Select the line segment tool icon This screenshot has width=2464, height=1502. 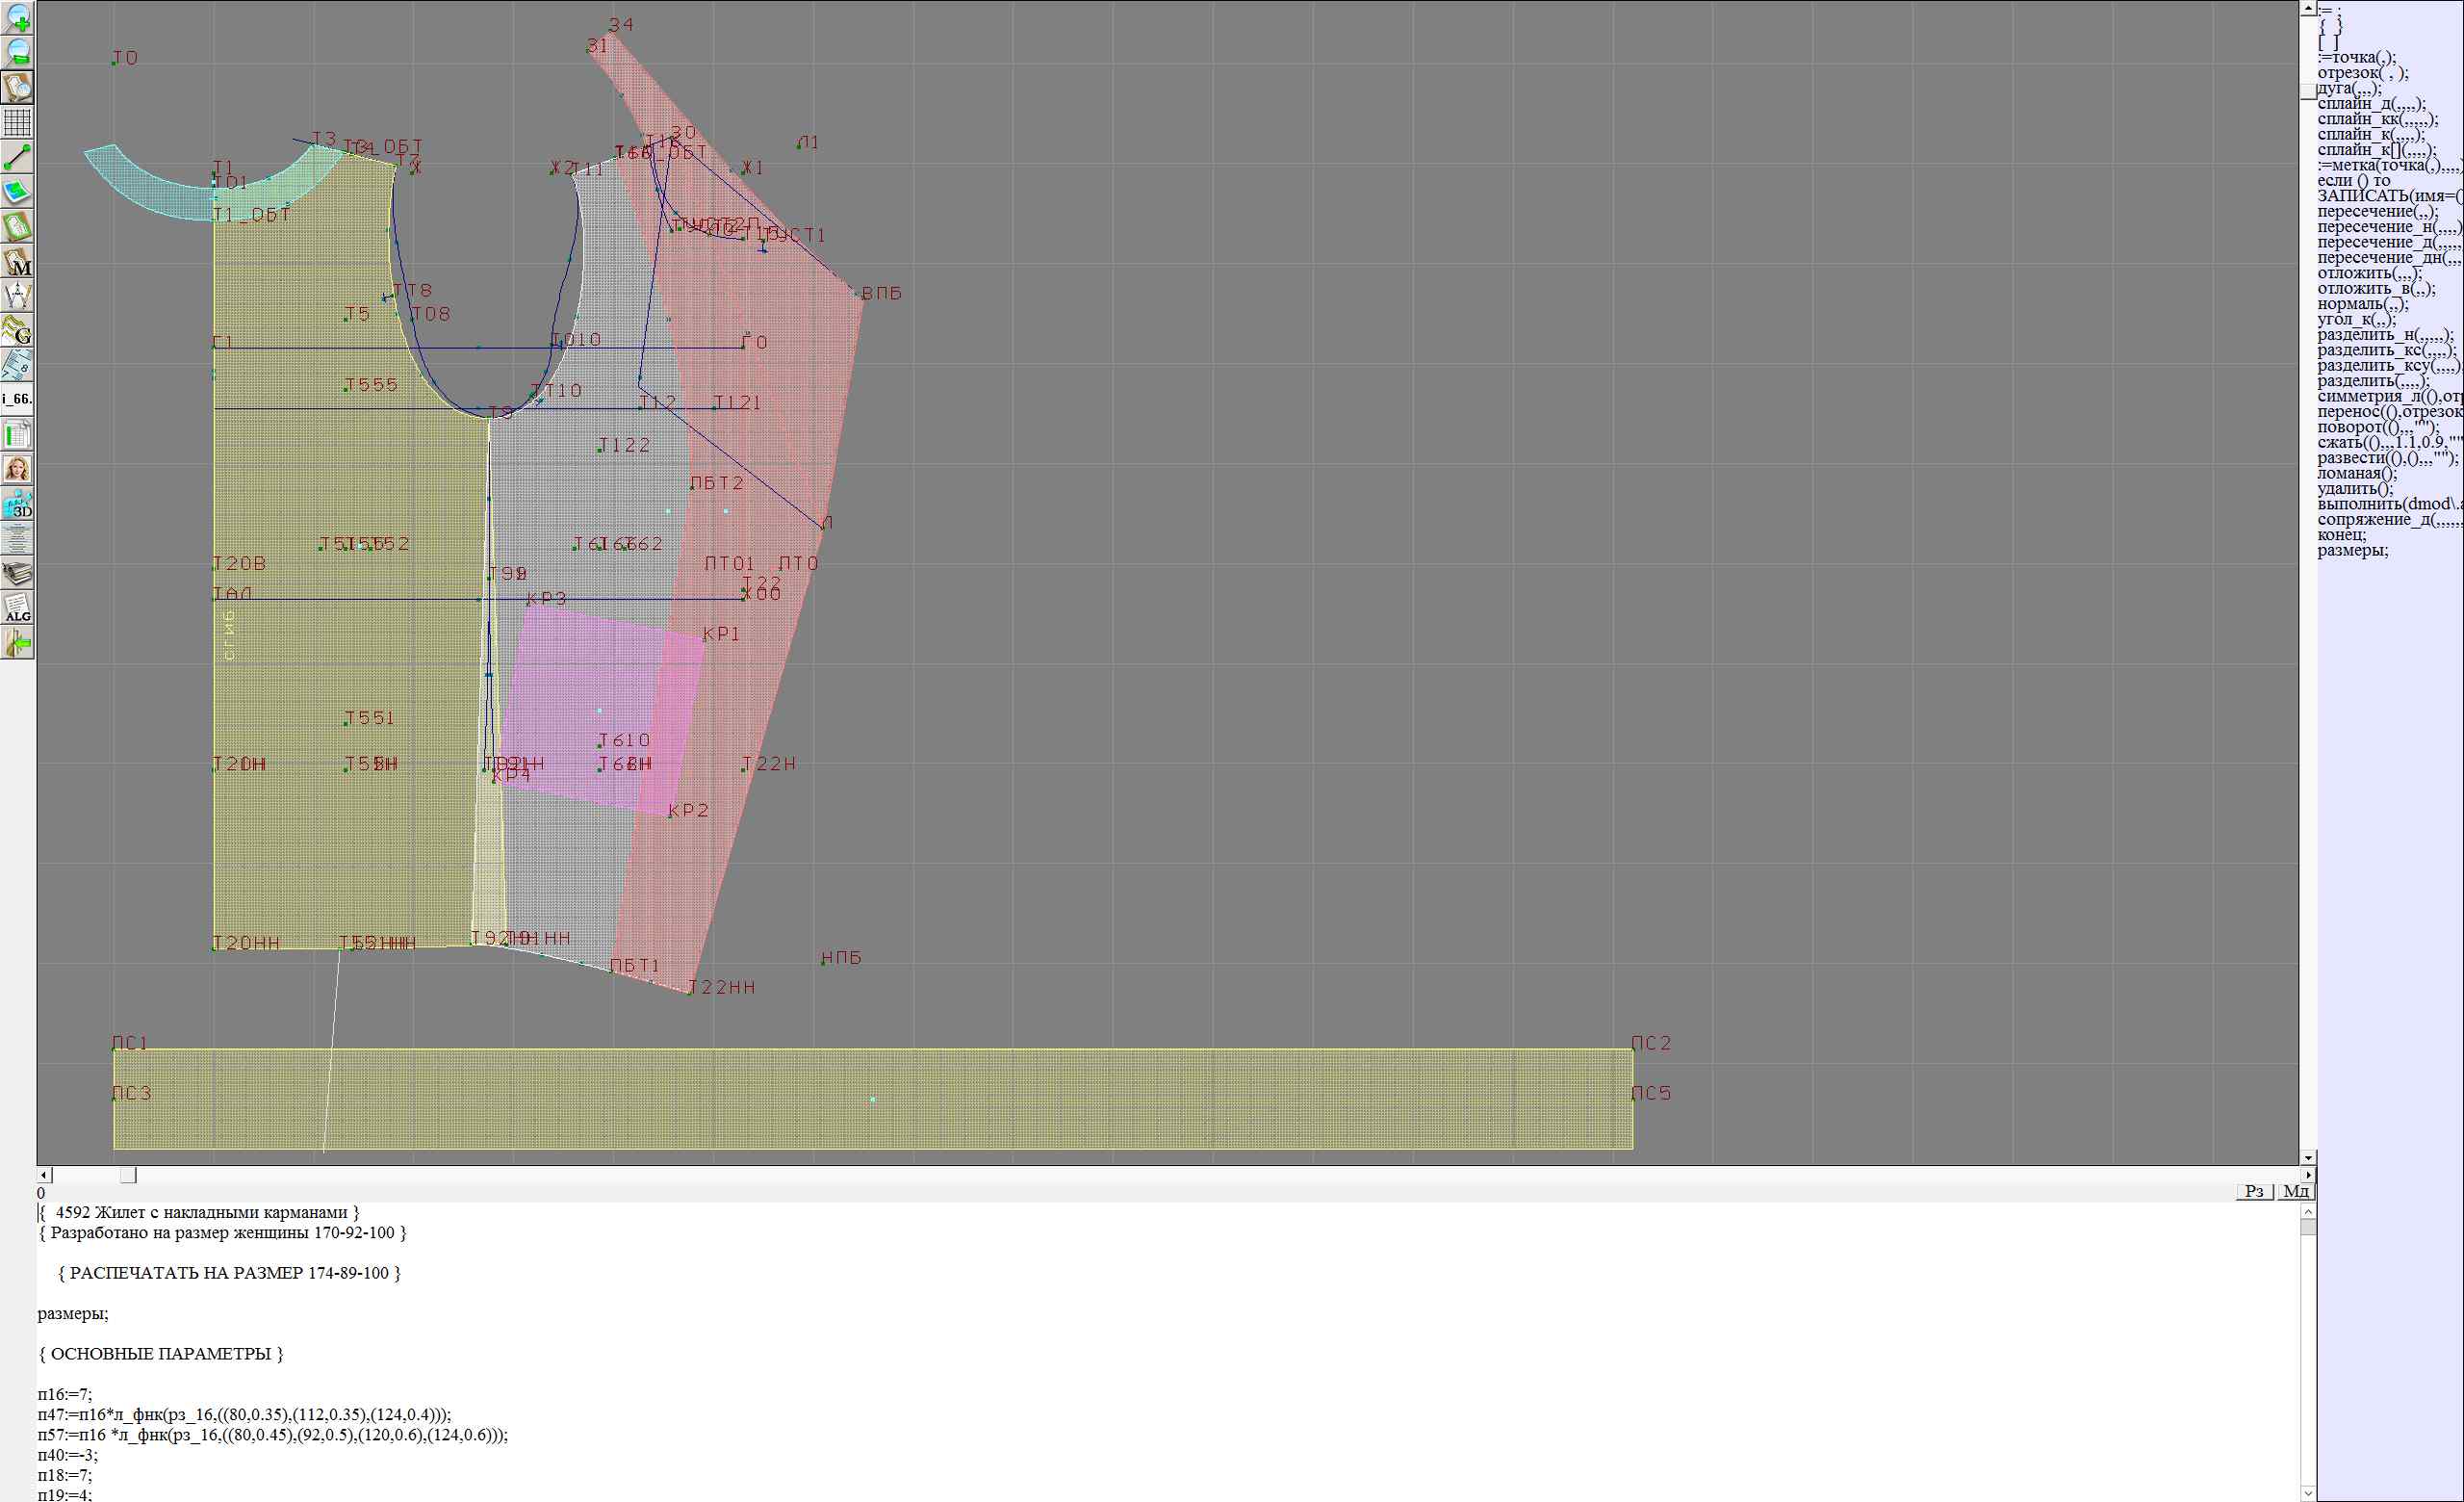coord(18,157)
